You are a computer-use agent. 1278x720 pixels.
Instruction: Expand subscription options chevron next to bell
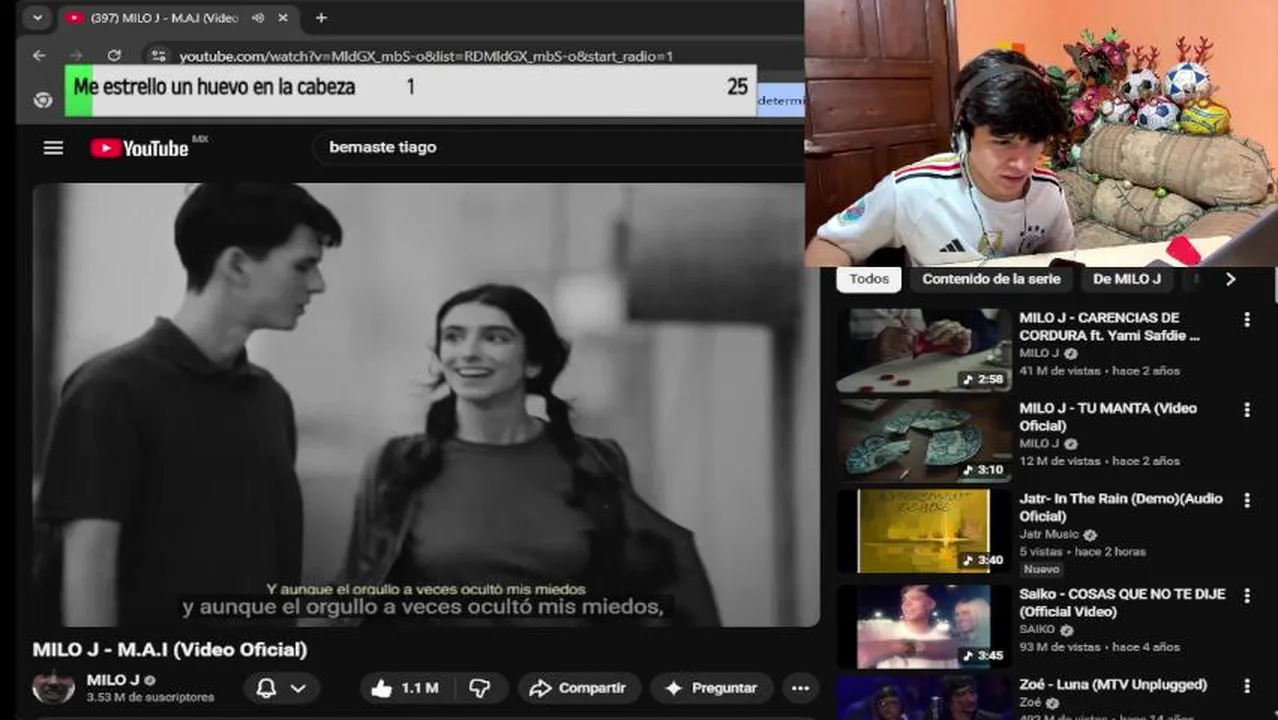pyautogui.click(x=298, y=688)
